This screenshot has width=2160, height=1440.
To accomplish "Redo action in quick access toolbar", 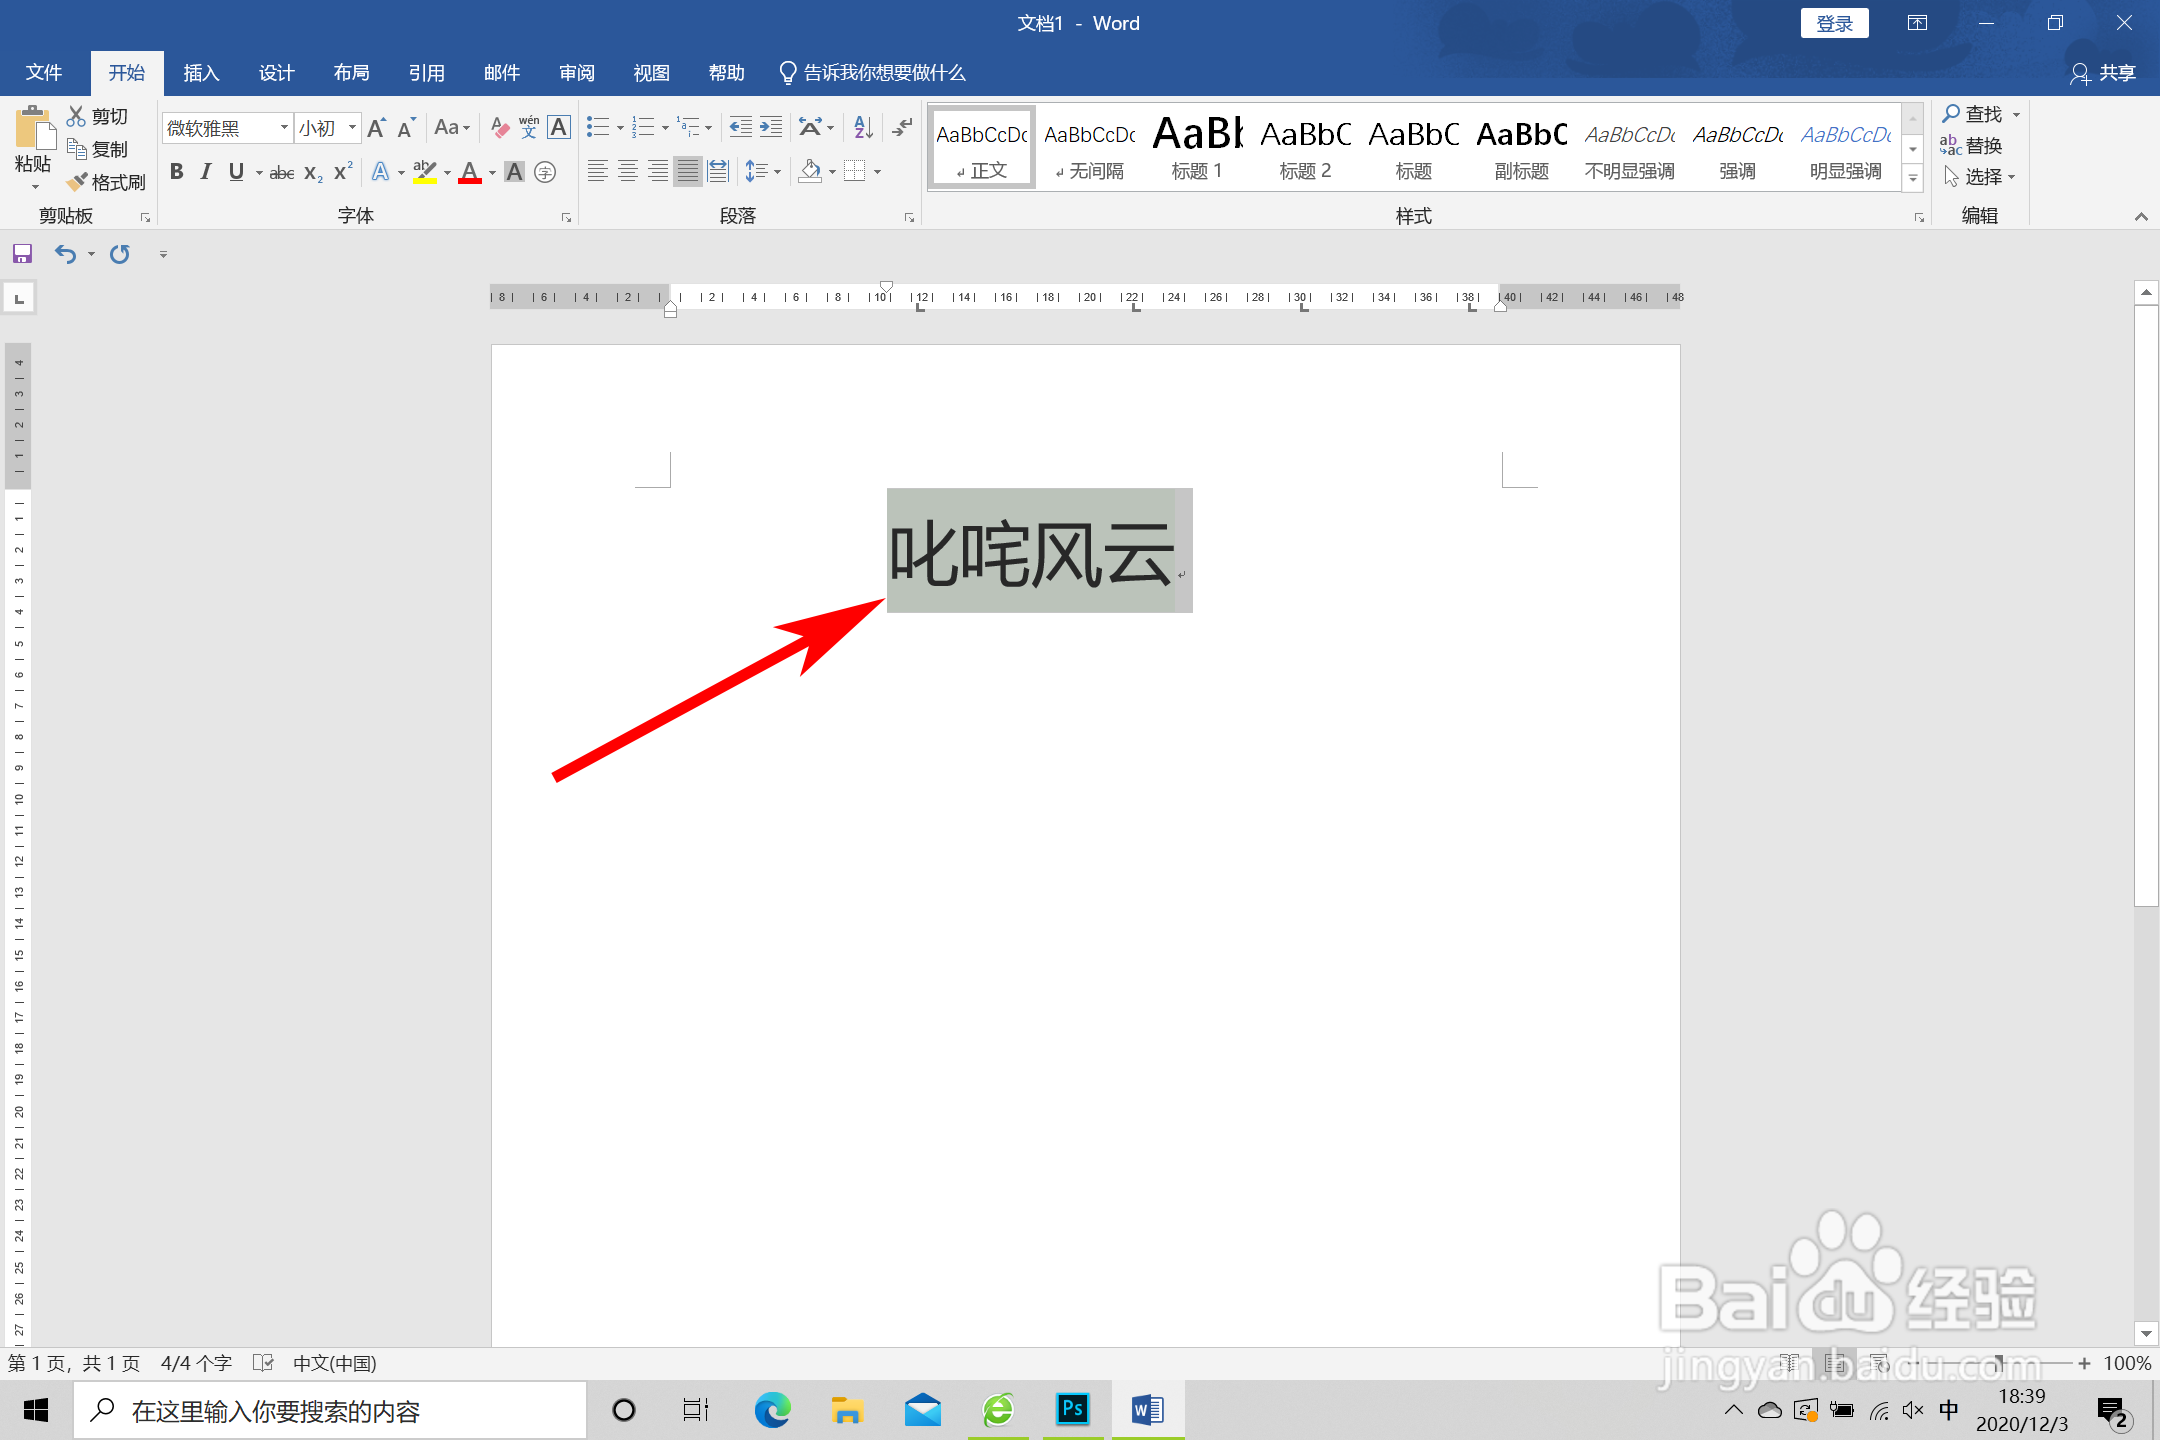I will coord(120,254).
